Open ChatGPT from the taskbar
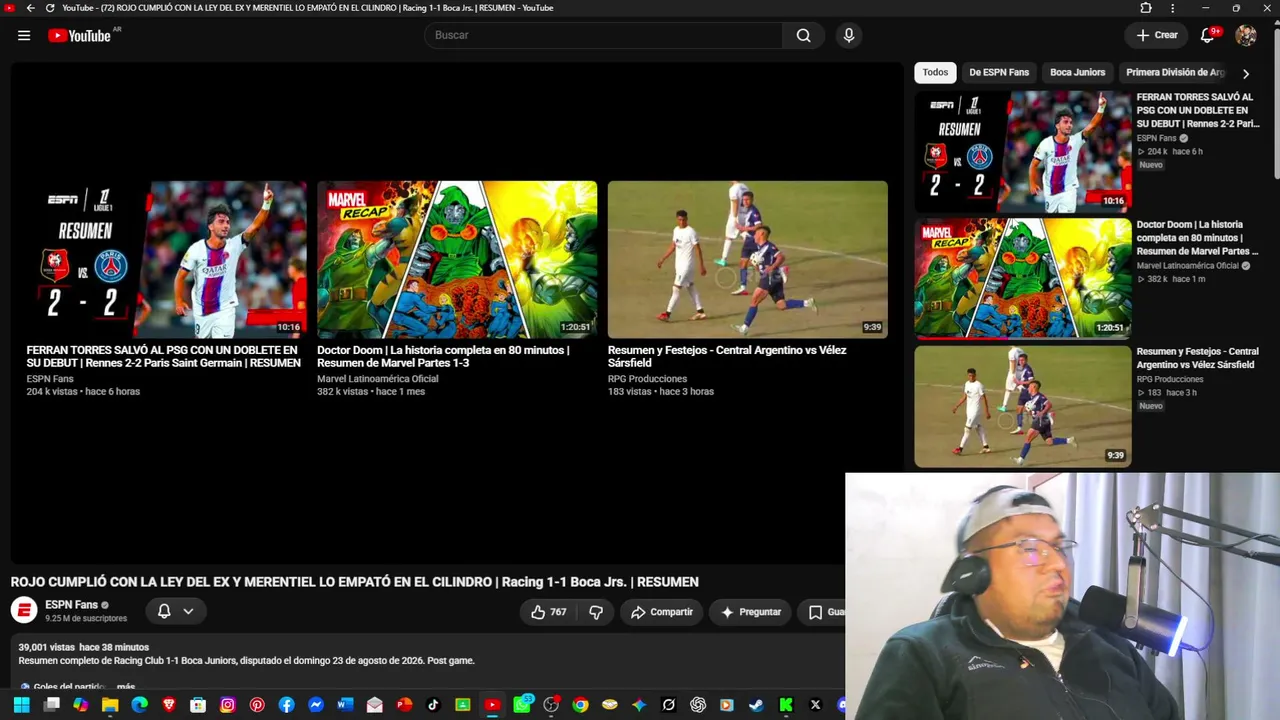1280x720 pixels. [698, 705]
